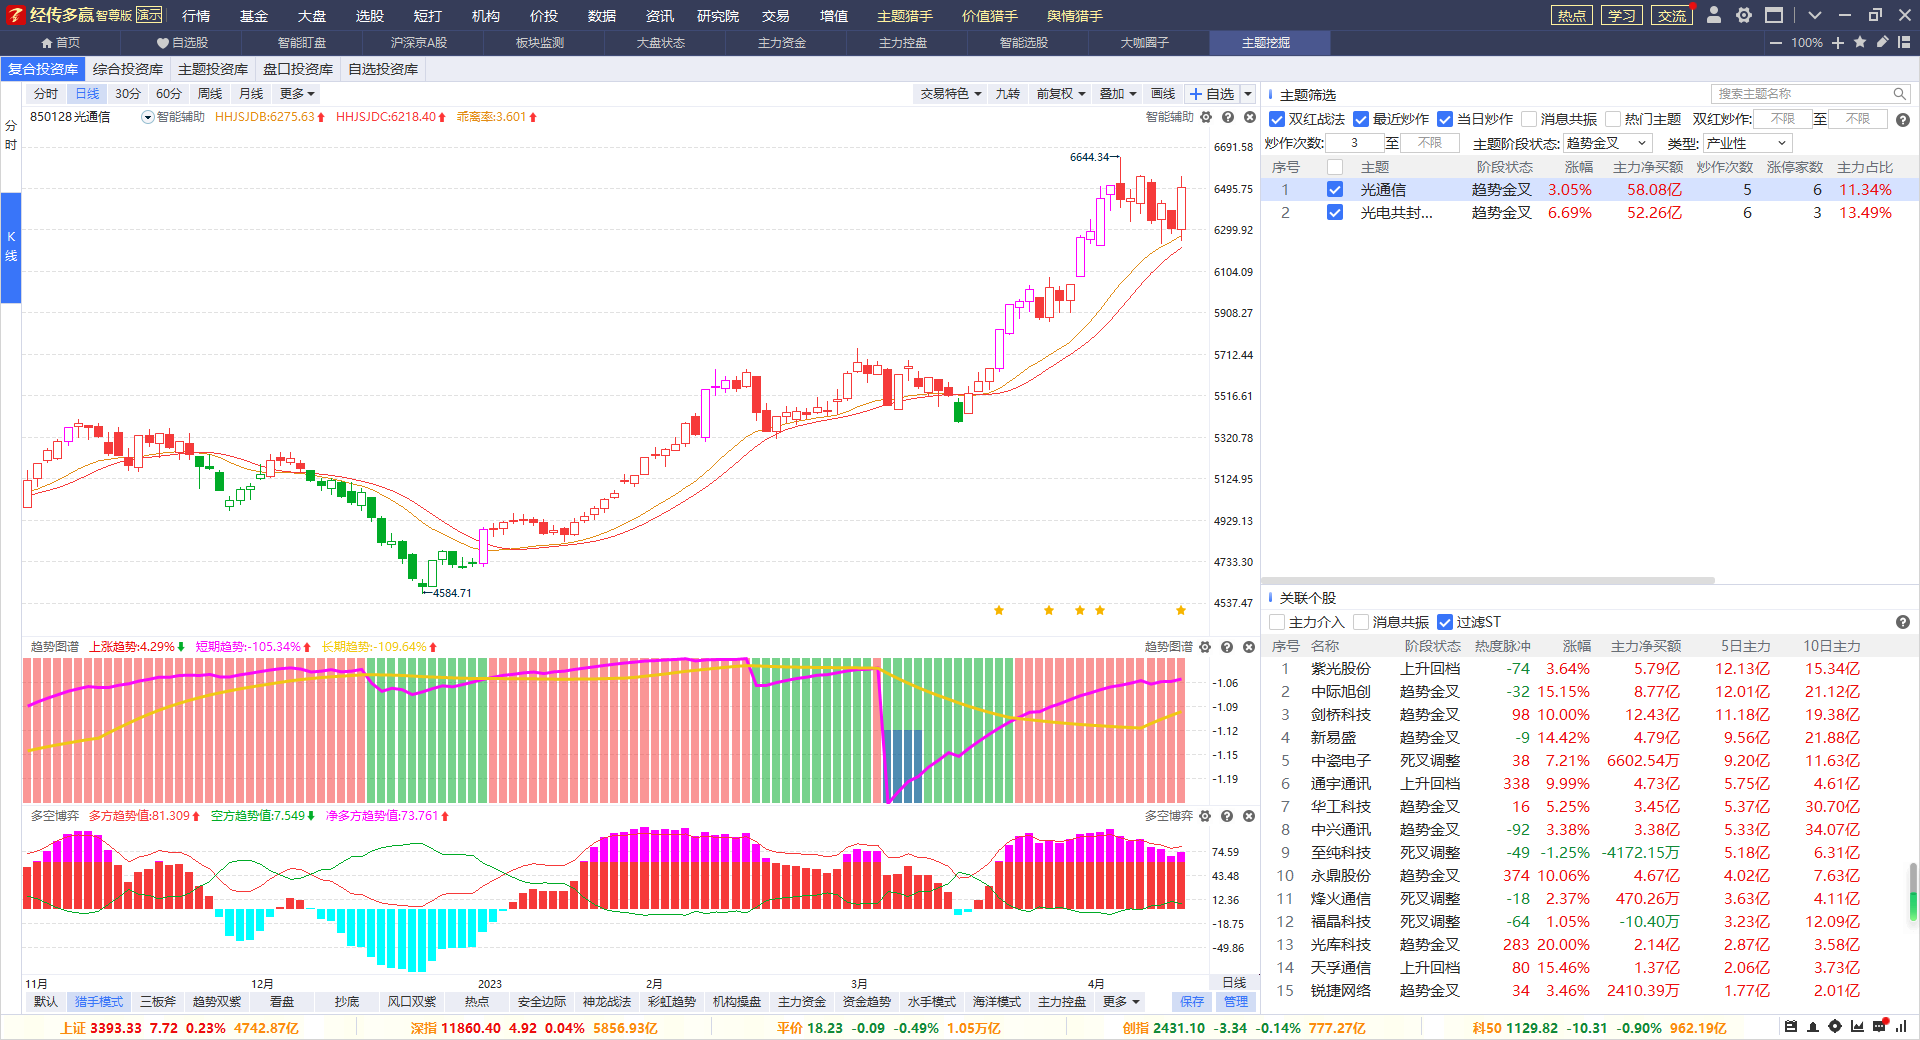This screenshot has height=1040, width=1920.
Task: Open the alert bell icon in status bar
Action: point(1813,1027)
